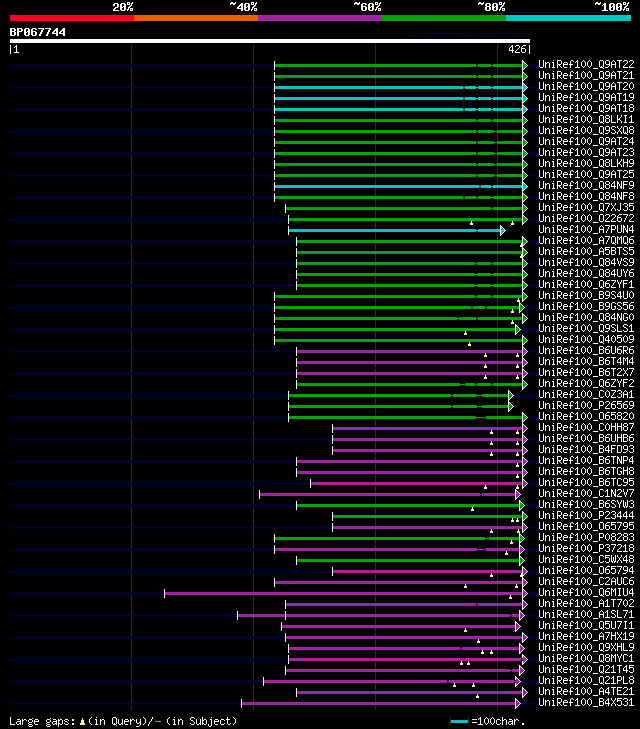Click the cyan ~100% color scale segment
640x729 pixels.
[568, 18]
